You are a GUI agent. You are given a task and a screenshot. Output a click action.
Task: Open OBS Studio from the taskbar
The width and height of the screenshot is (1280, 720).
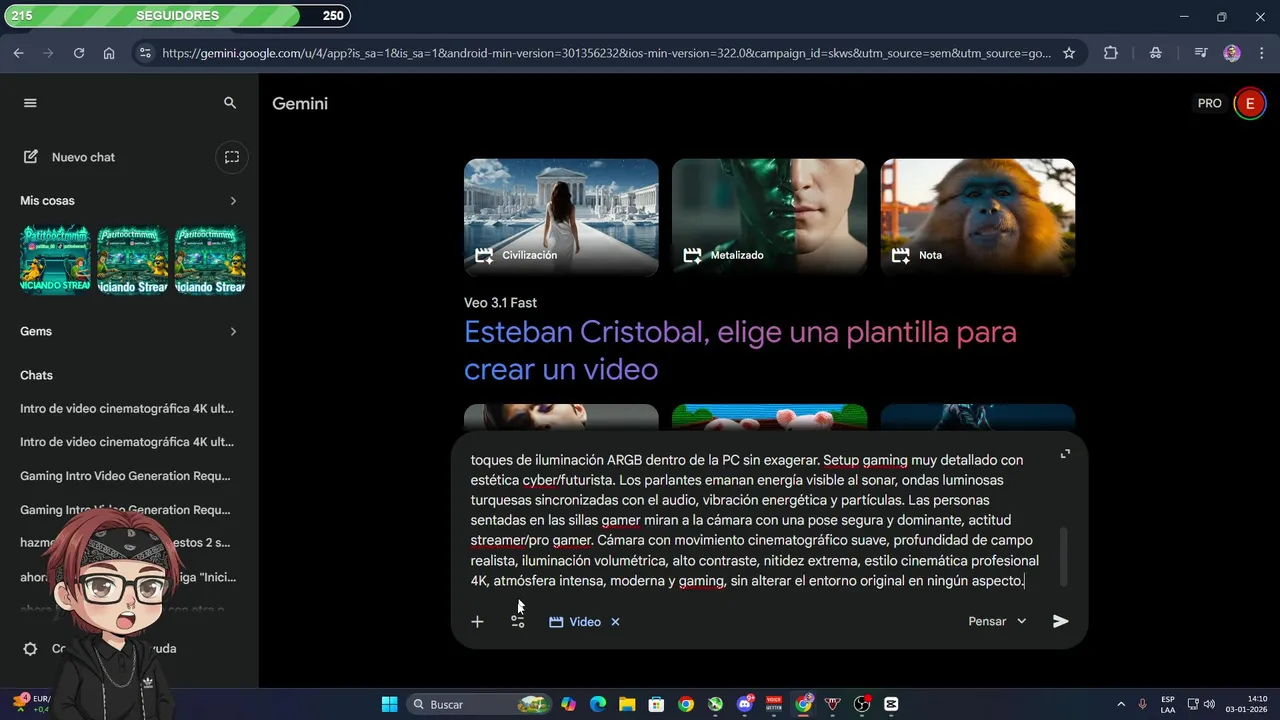(862, 704)
